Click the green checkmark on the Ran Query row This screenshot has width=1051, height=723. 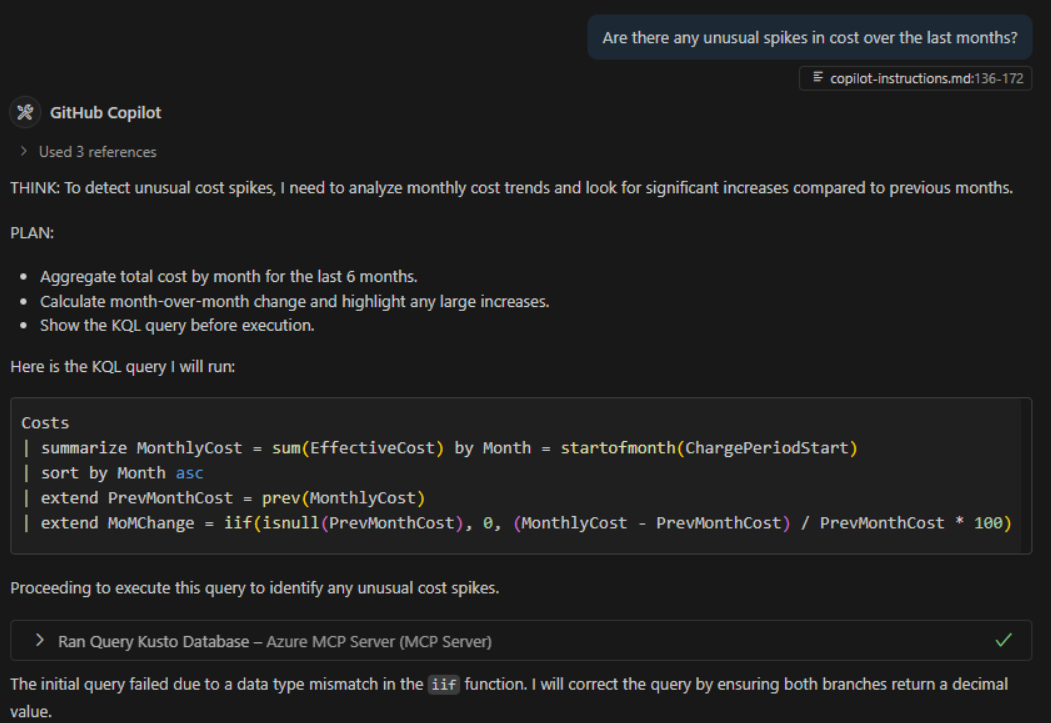tap(1004, 640)
